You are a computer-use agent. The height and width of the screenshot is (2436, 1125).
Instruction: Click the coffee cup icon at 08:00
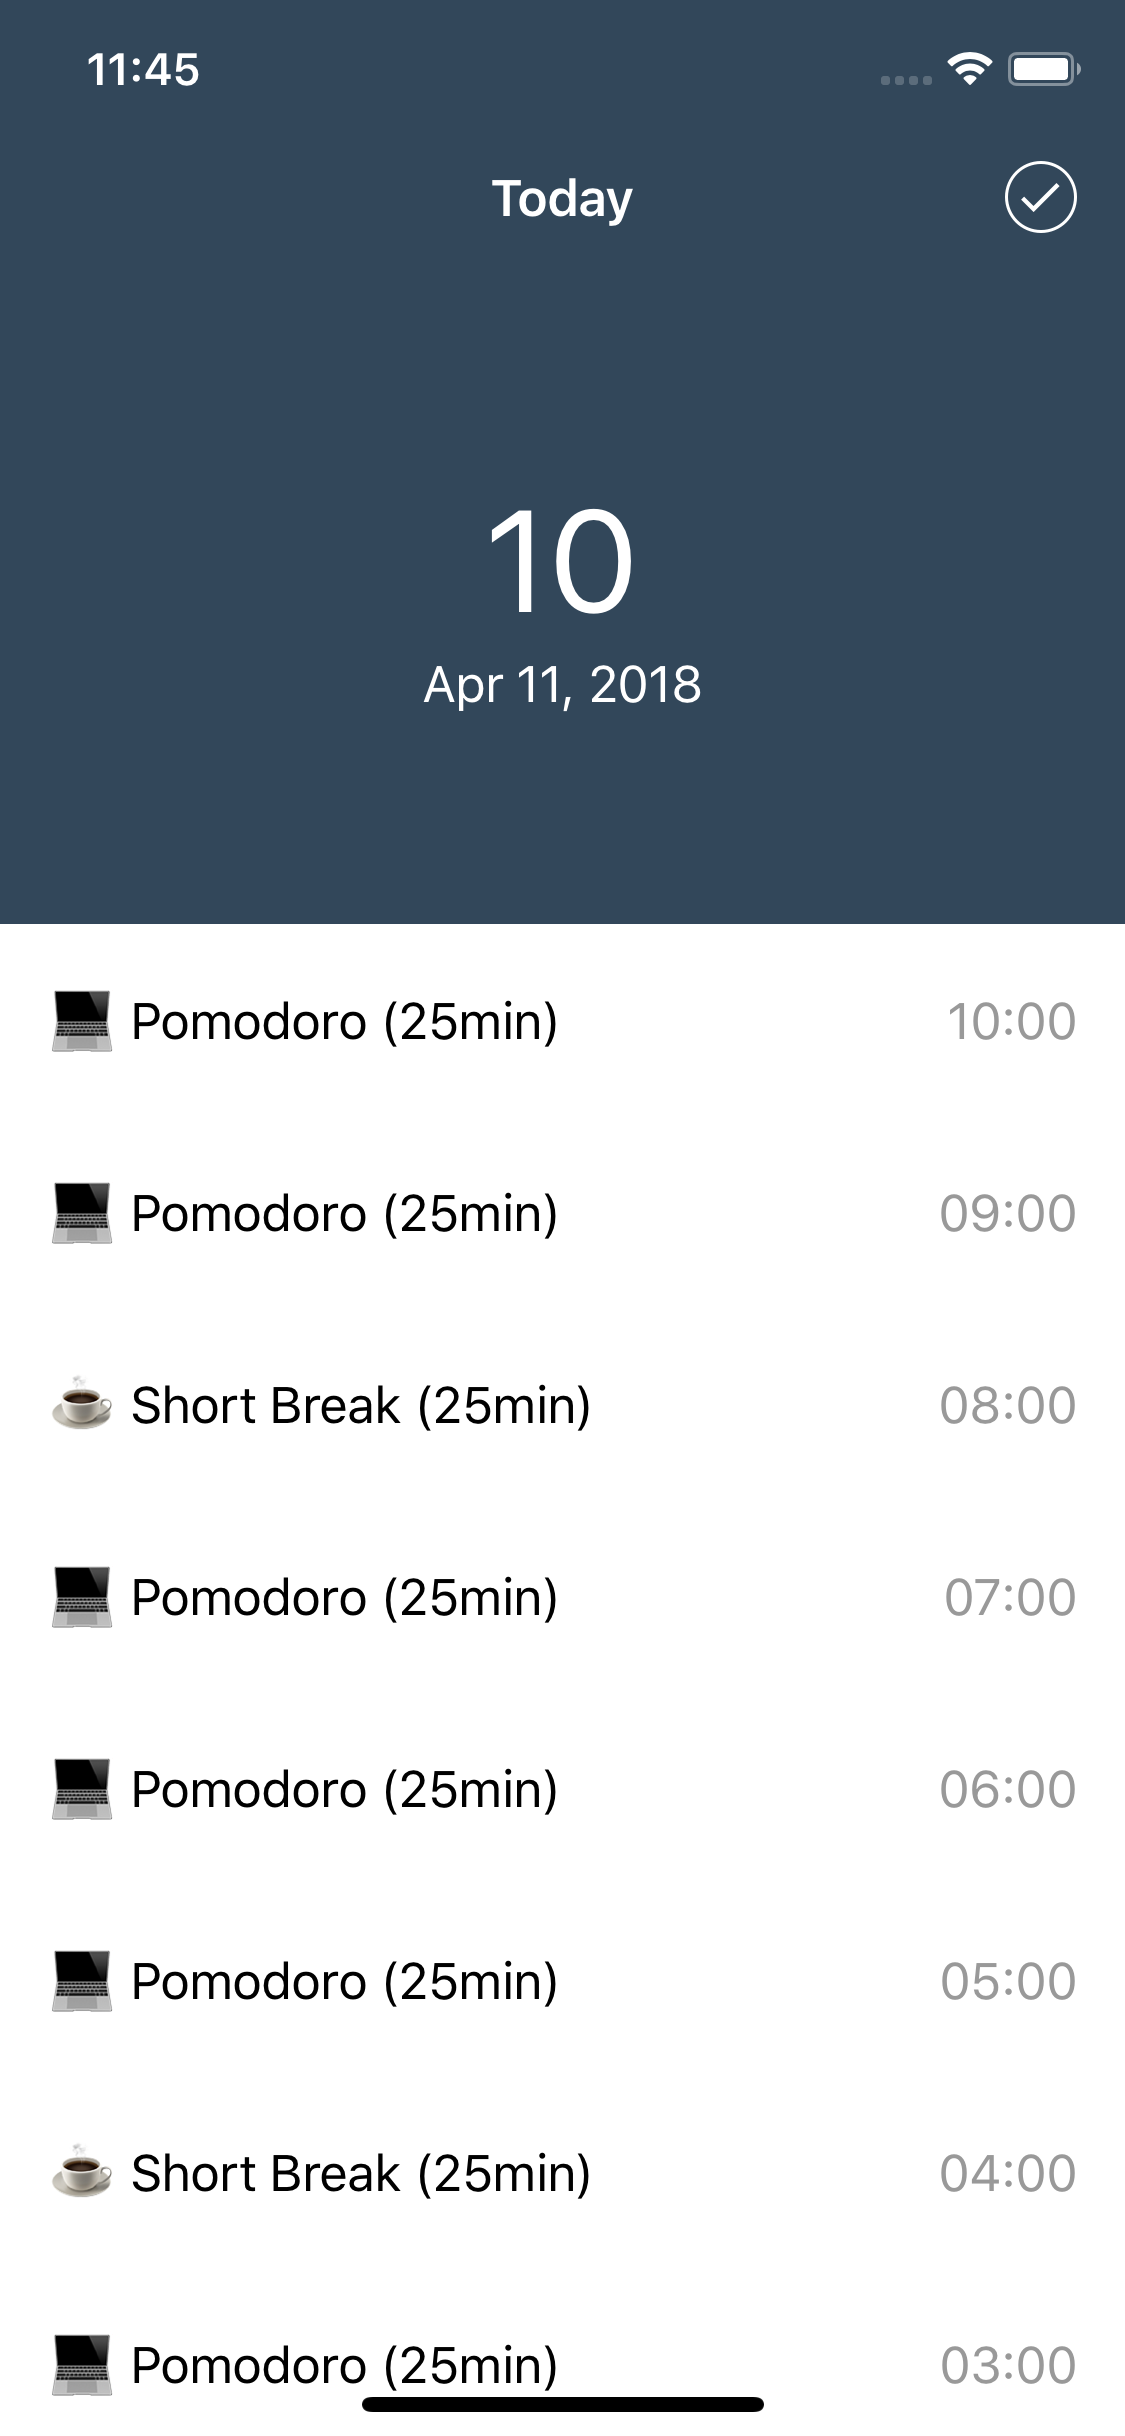pos(81,1403)
